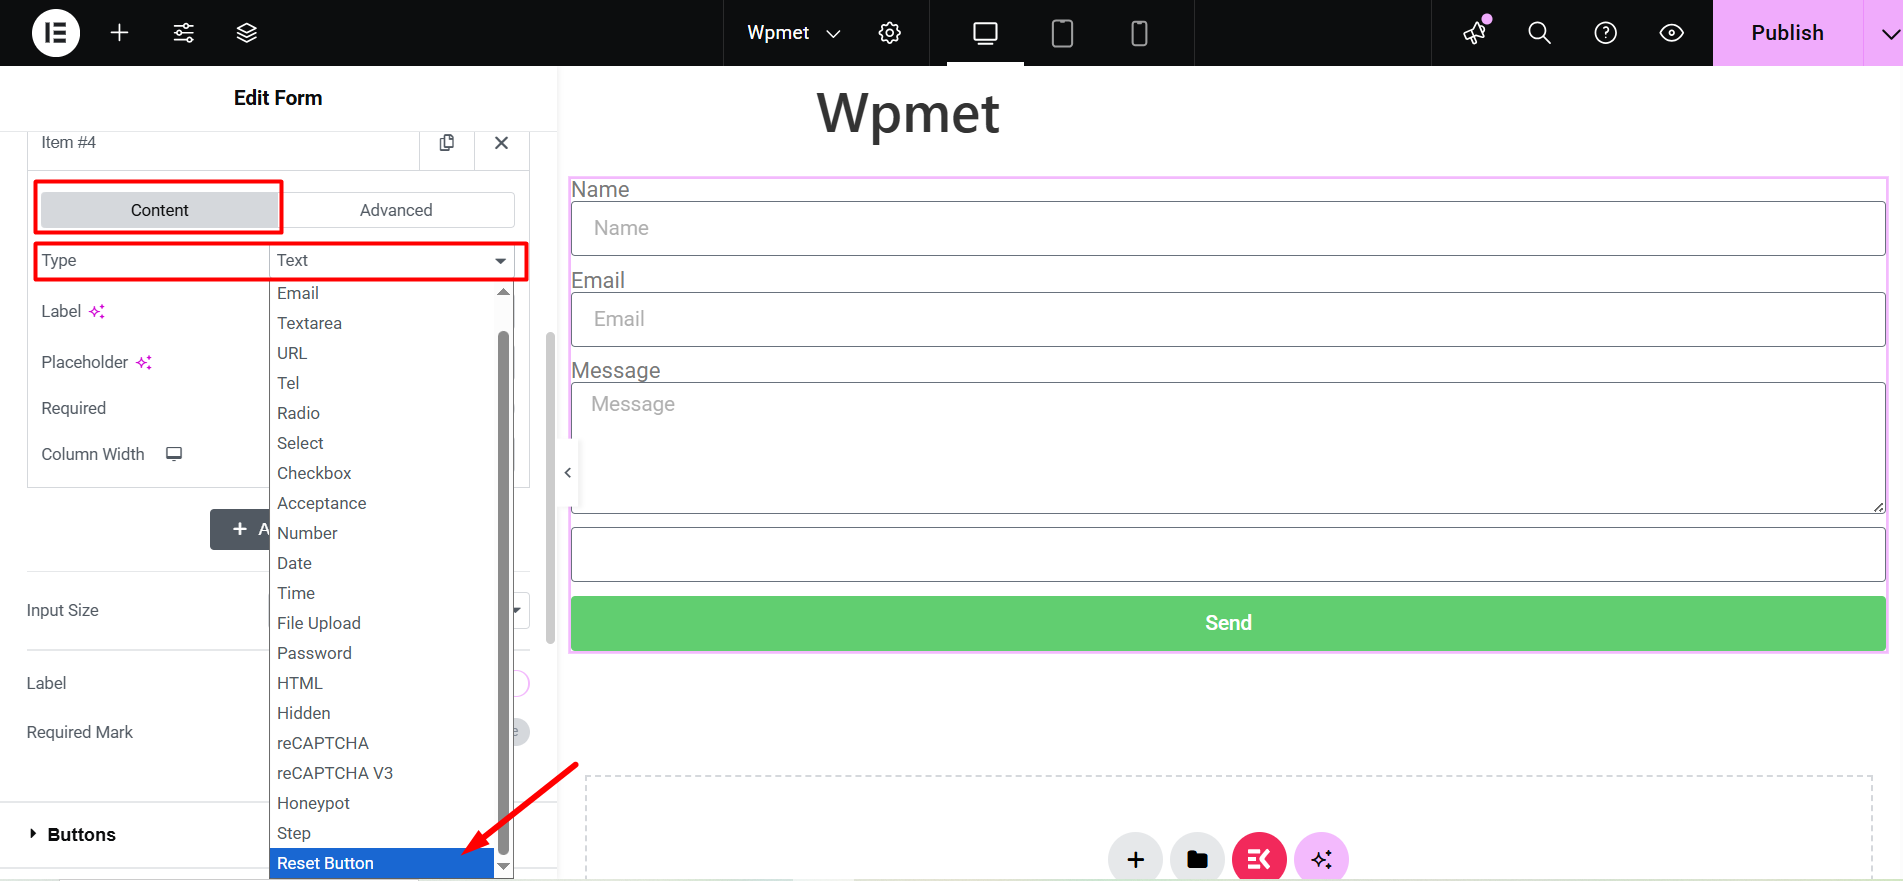Click canvas ElementsKit pink icon
The height and width of the screenshot is (881, 1903).
pos(1259,858)
